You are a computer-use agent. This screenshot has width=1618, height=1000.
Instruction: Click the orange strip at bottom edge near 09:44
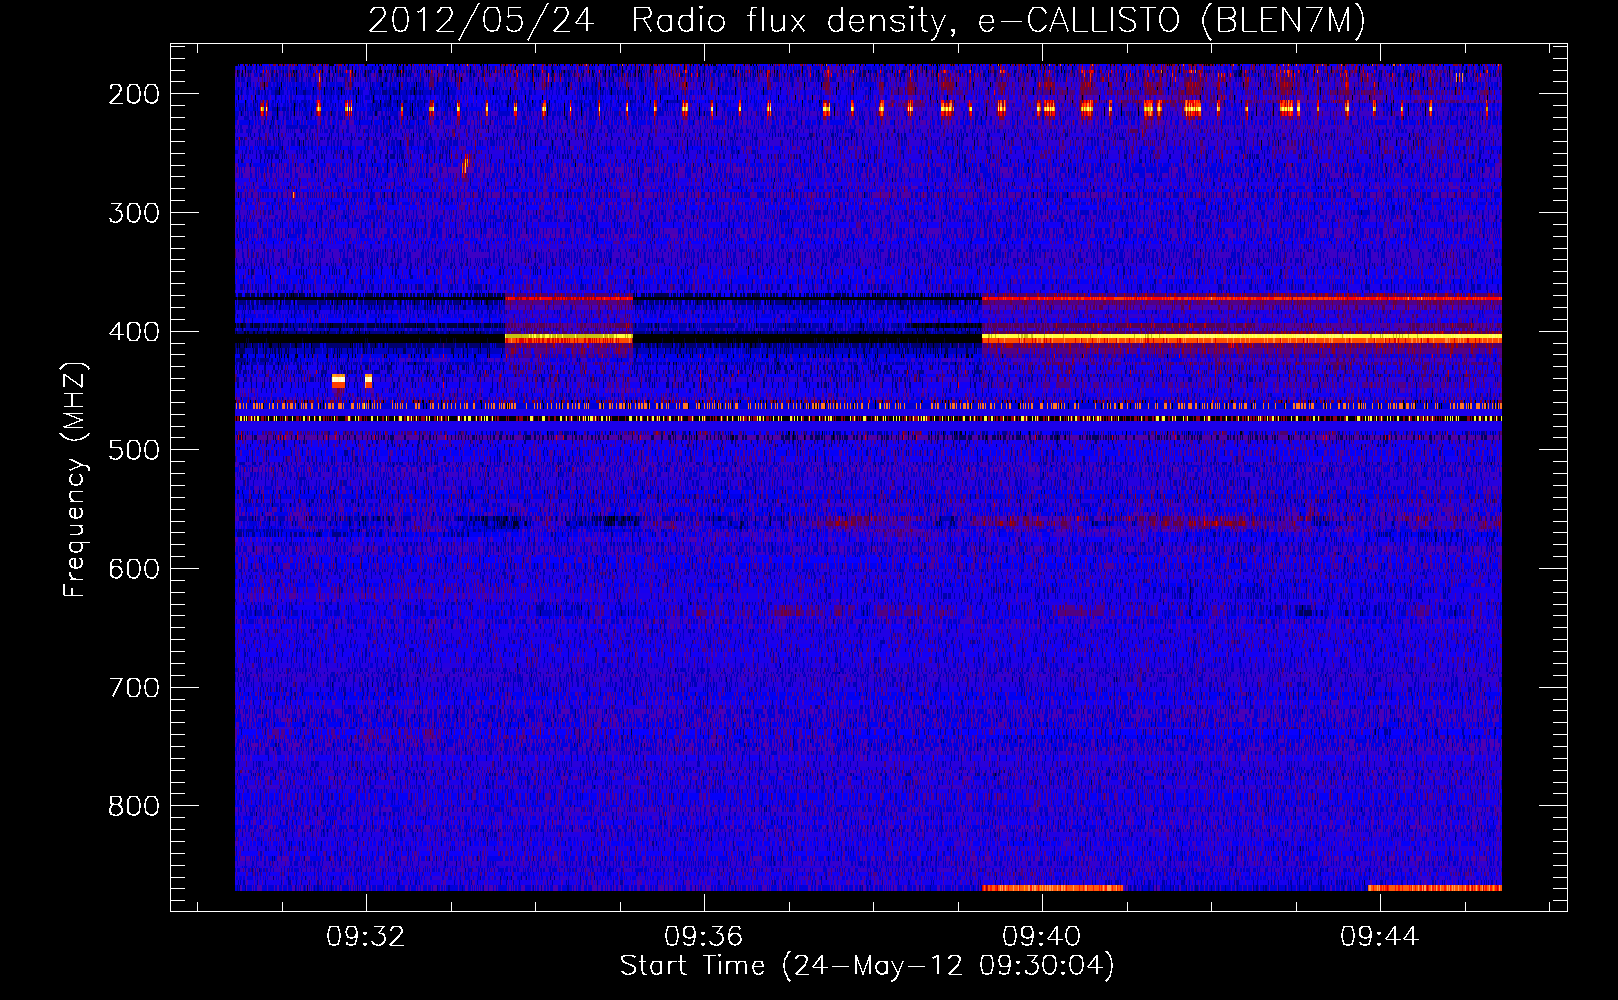click(x=1434, y=888)
